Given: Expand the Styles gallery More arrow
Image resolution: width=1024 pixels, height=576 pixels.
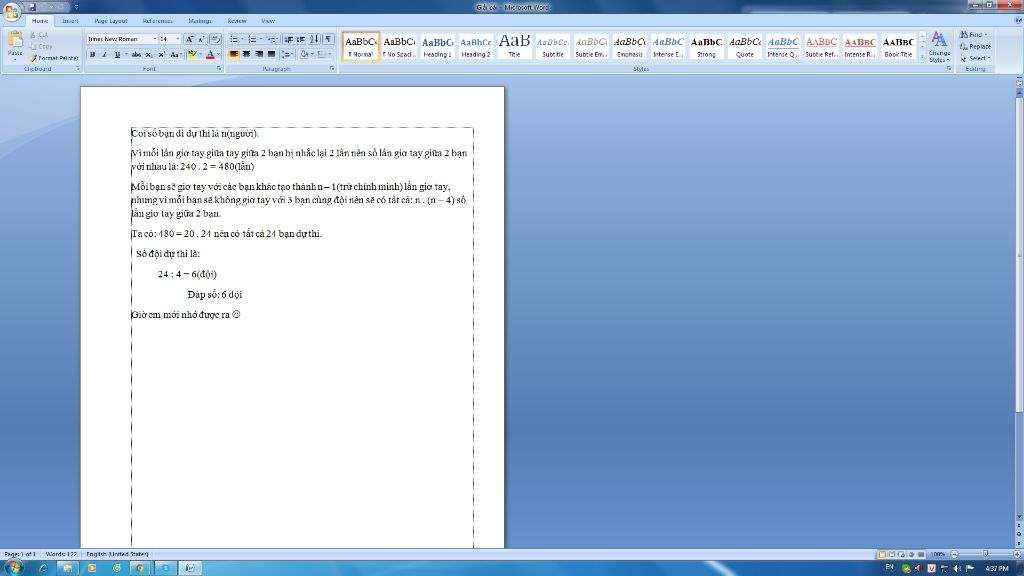Looking at the screenshot, I should click(x=922, y=58).
